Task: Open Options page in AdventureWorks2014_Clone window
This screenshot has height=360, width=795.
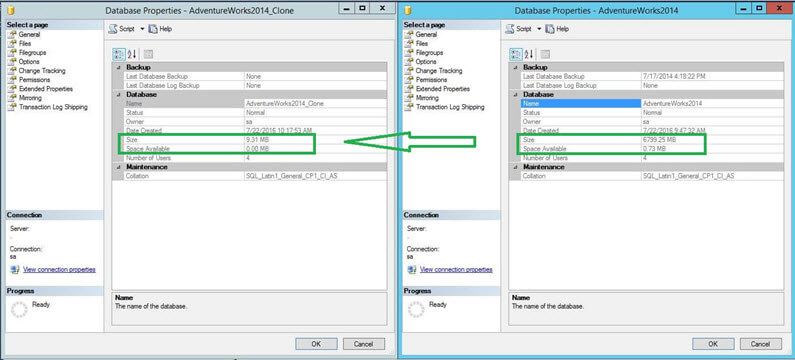Action: [28, 62]
